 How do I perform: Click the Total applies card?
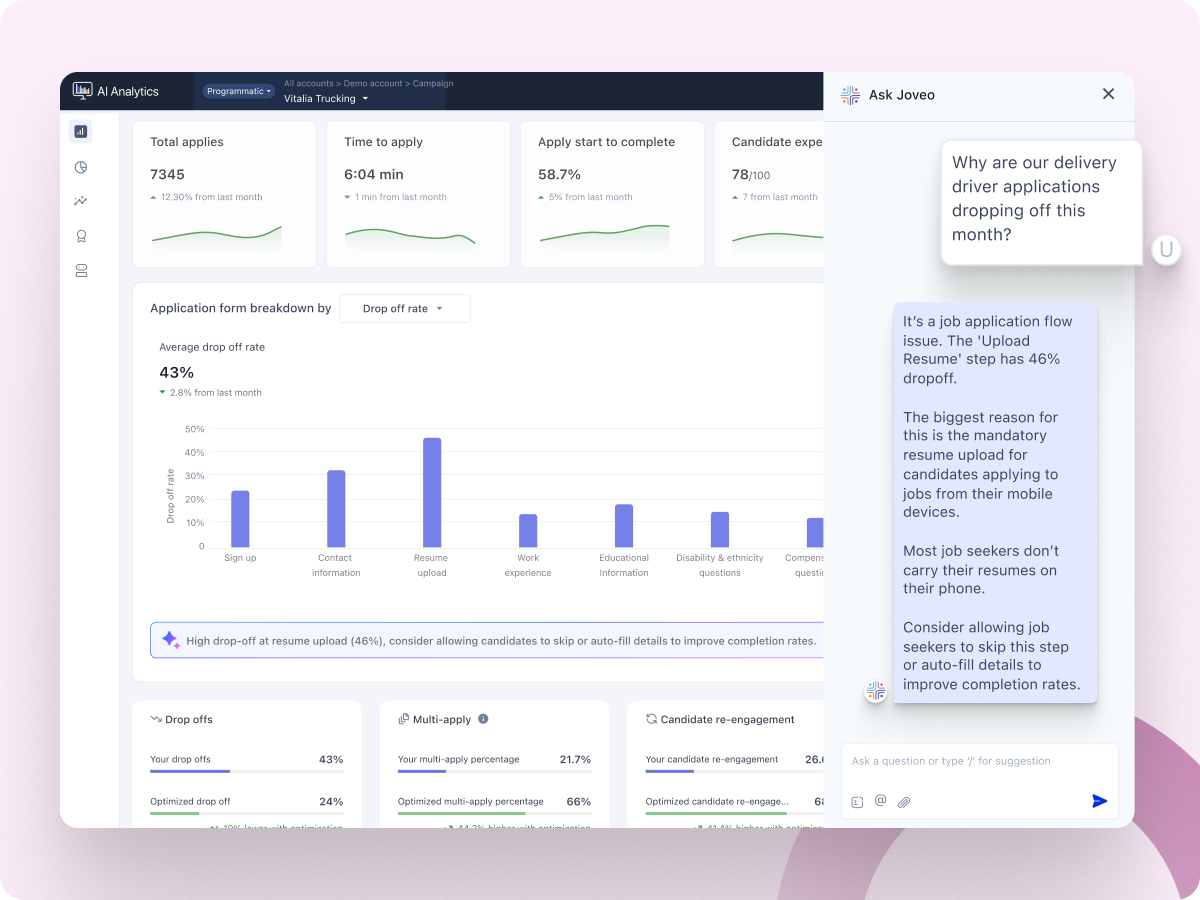[224, 194]
